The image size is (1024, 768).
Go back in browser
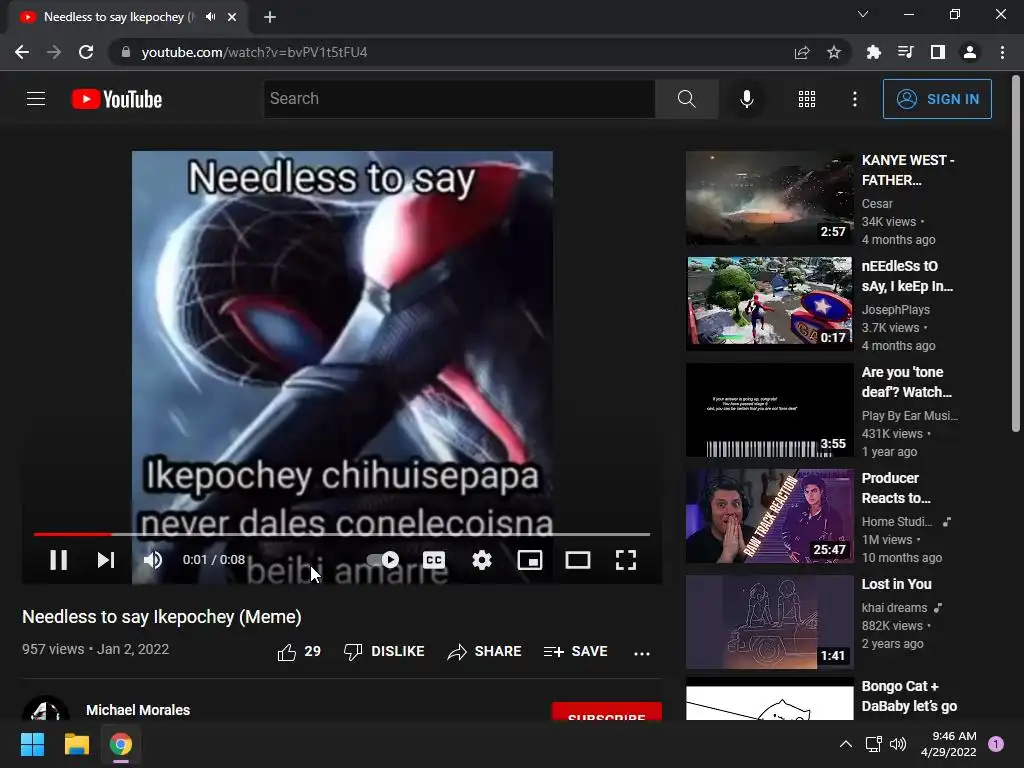click(x=22, y=52)
